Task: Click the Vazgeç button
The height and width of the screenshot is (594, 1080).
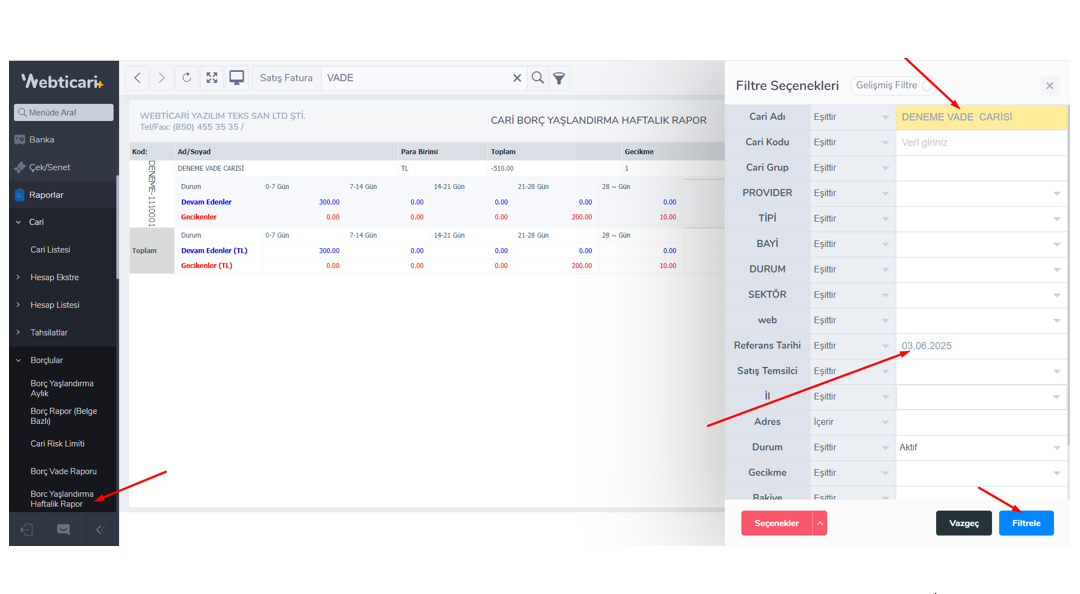Action: click(x=964, y=523)
